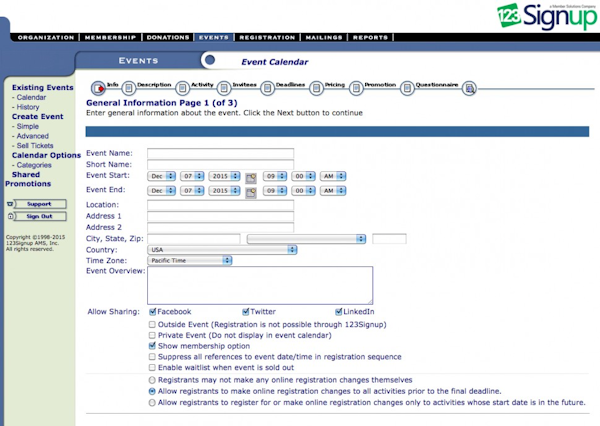
Task: Select Allow changes prior to final deadline radio
Action: pyautogui.click(x=152, y=391)
